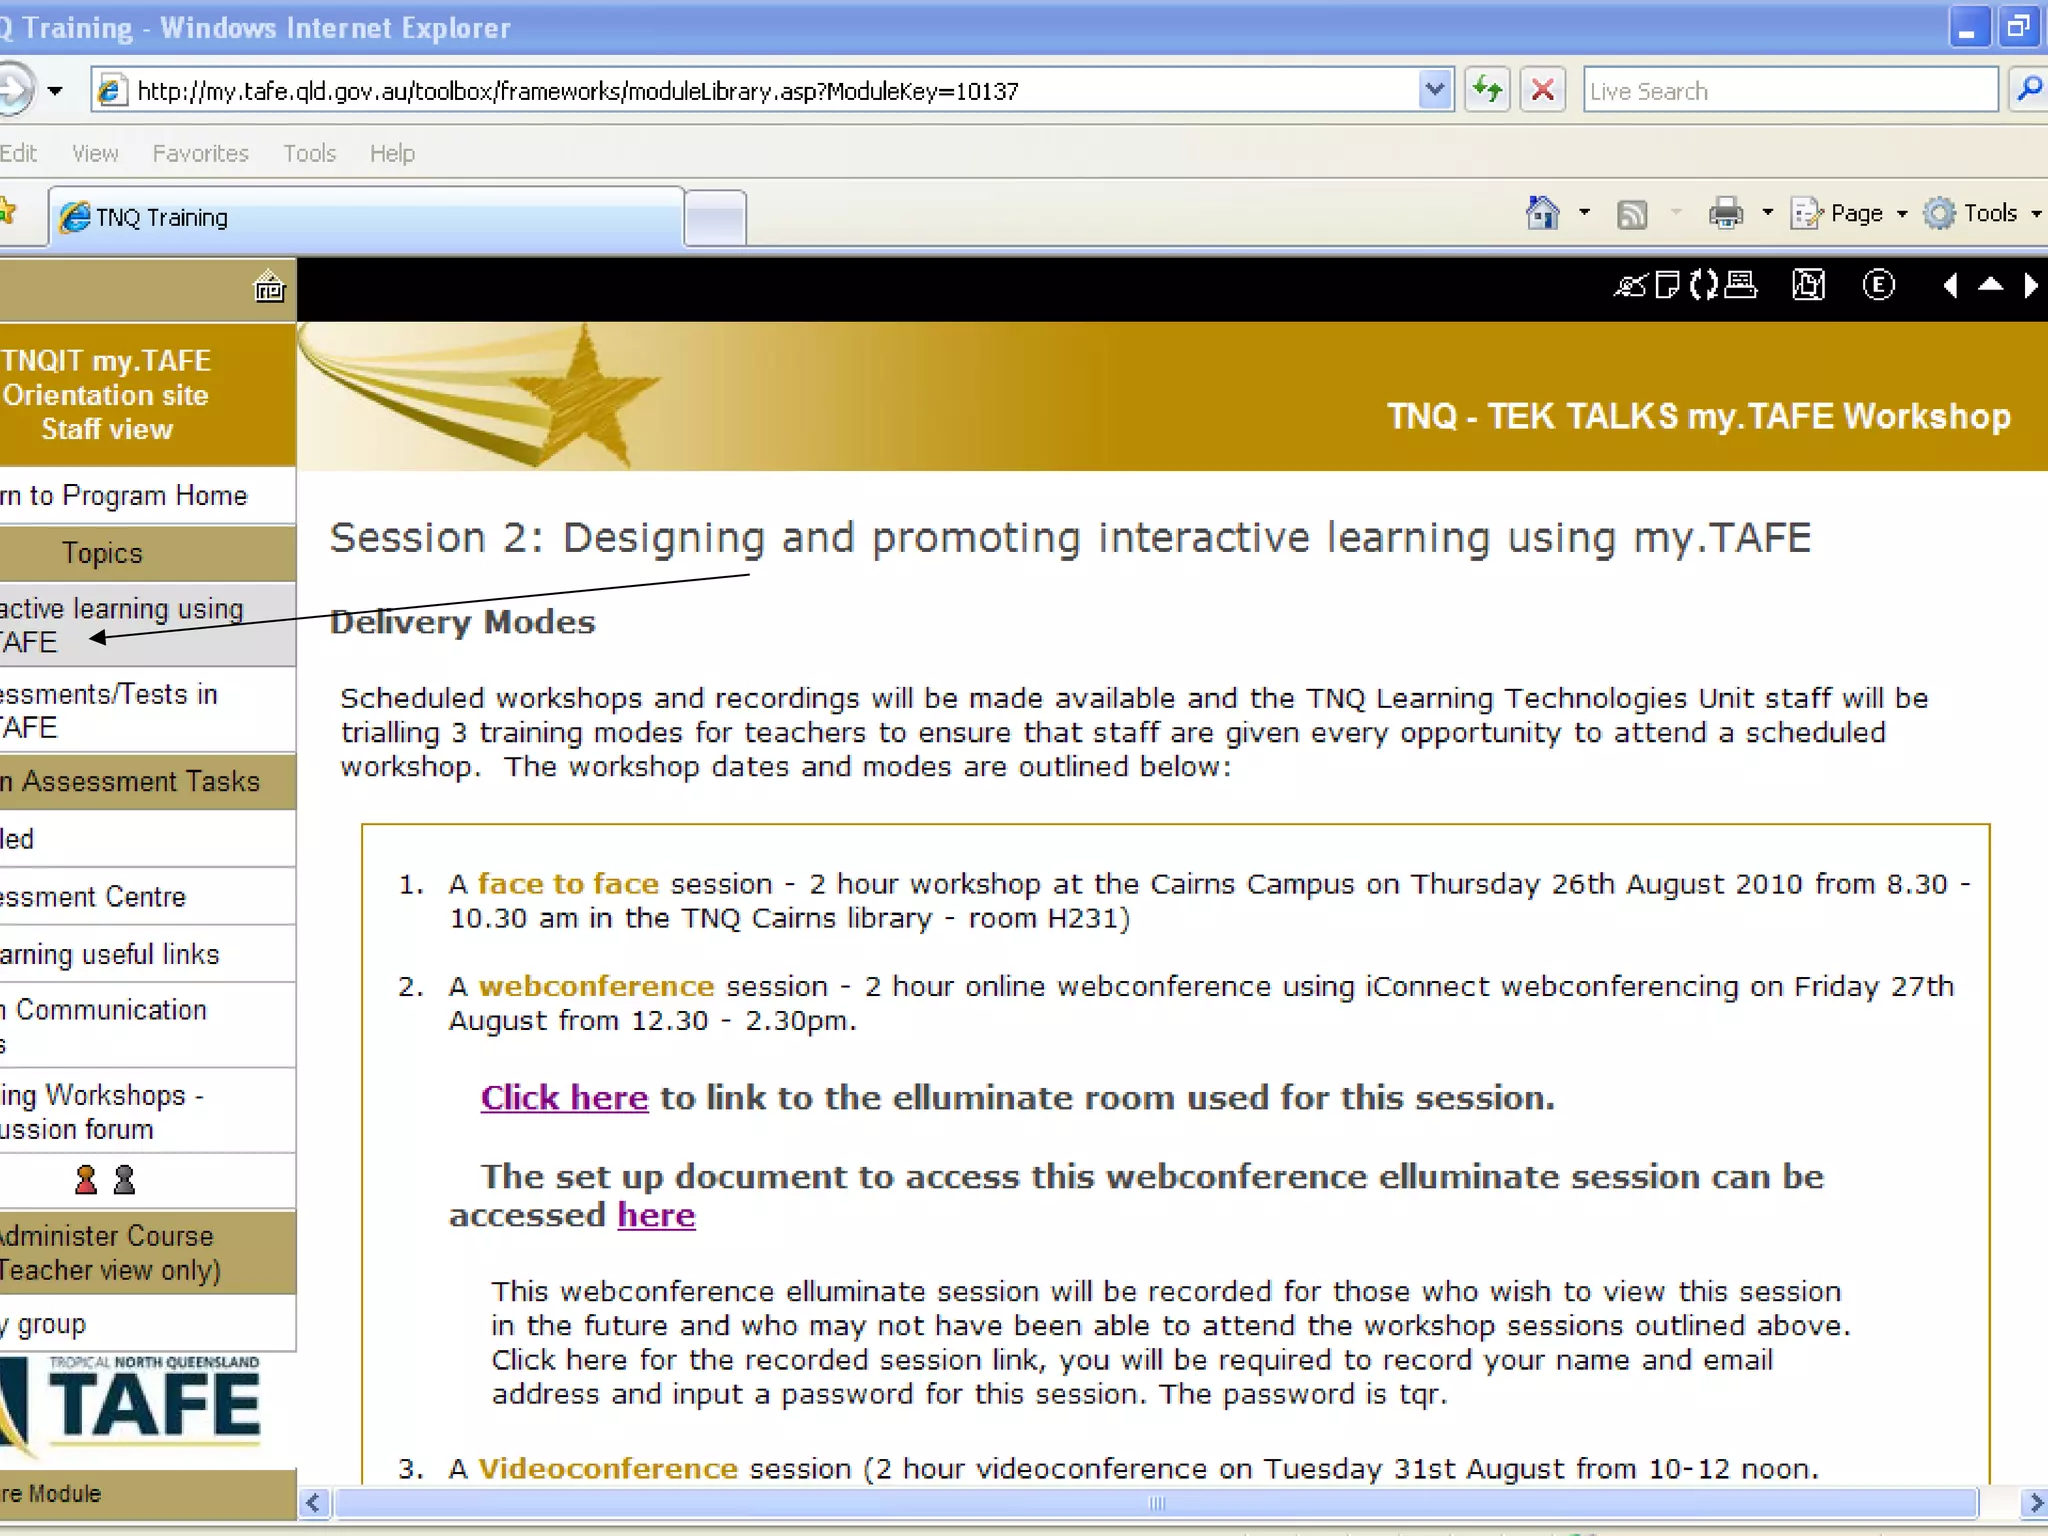Expand the address bar history dropdown
Viewport: 2048px width, 1536px height.
pos(1434,91)
